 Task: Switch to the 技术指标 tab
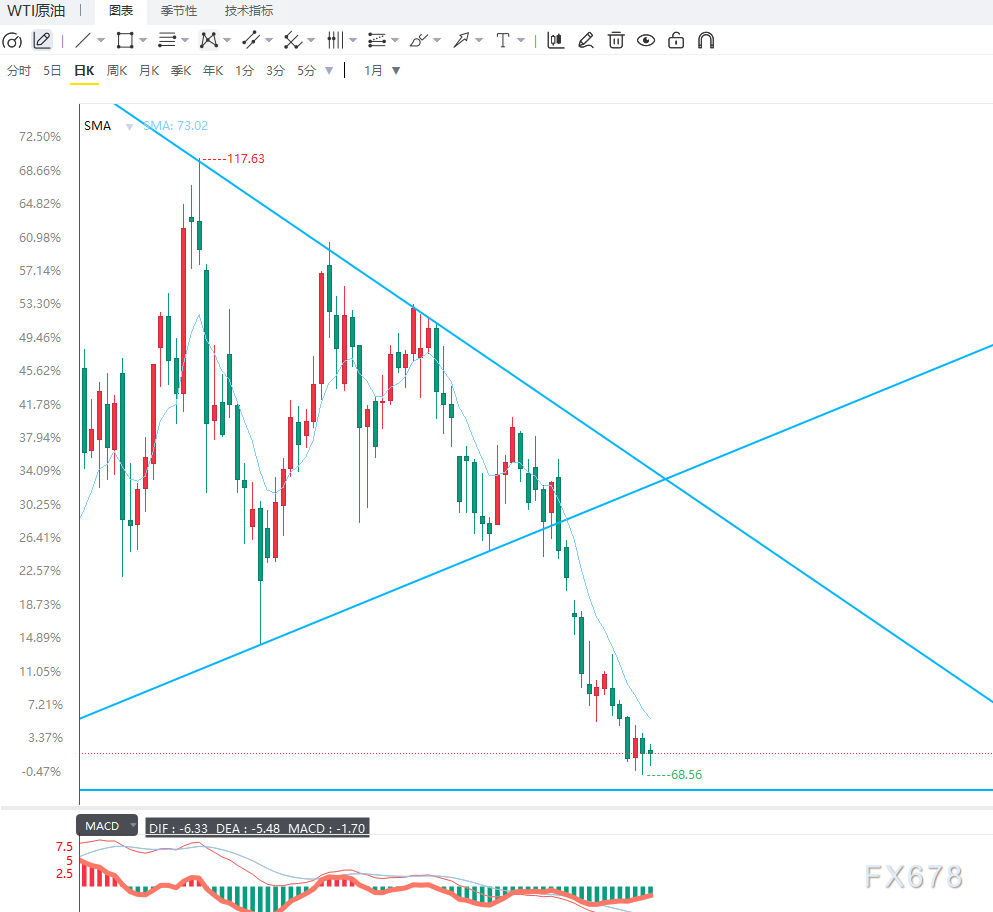point(249,11)
